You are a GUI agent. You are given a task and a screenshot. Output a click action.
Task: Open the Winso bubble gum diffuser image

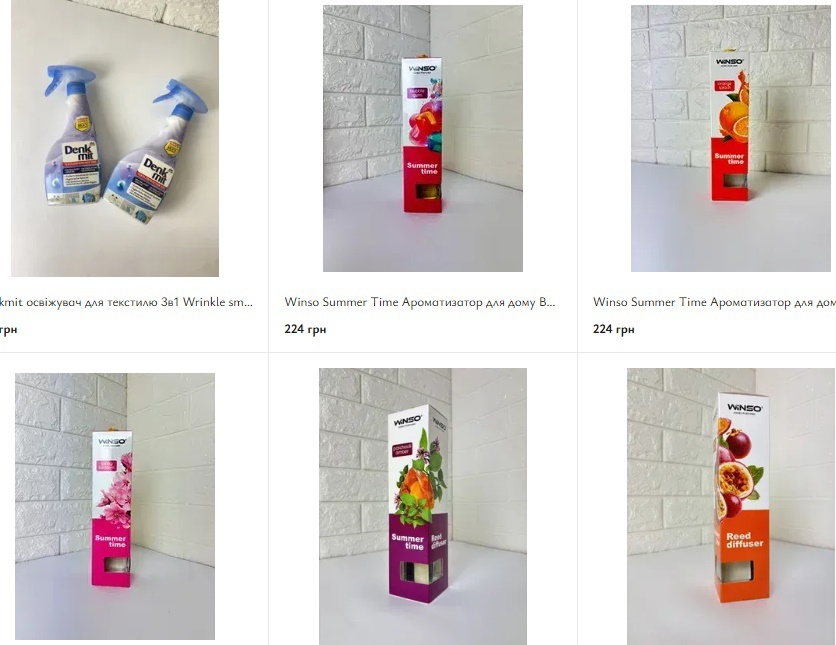pyautogui.click(x=423, y=138)
